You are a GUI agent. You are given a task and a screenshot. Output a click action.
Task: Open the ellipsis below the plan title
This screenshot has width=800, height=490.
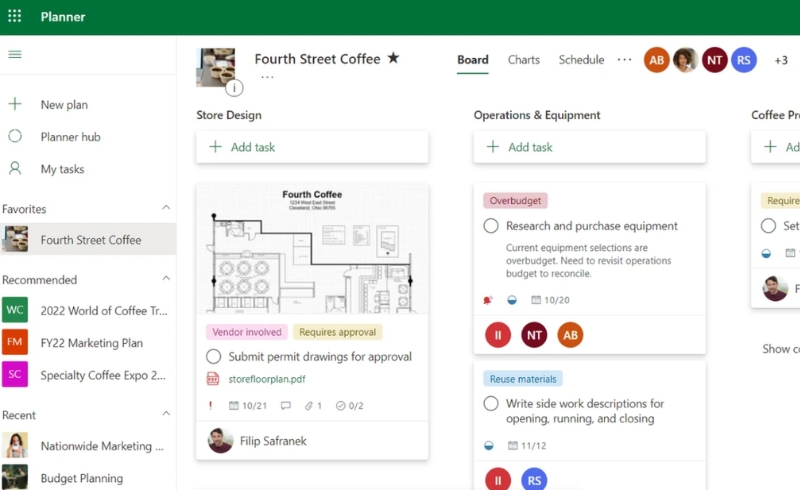(x=267, y=78)
